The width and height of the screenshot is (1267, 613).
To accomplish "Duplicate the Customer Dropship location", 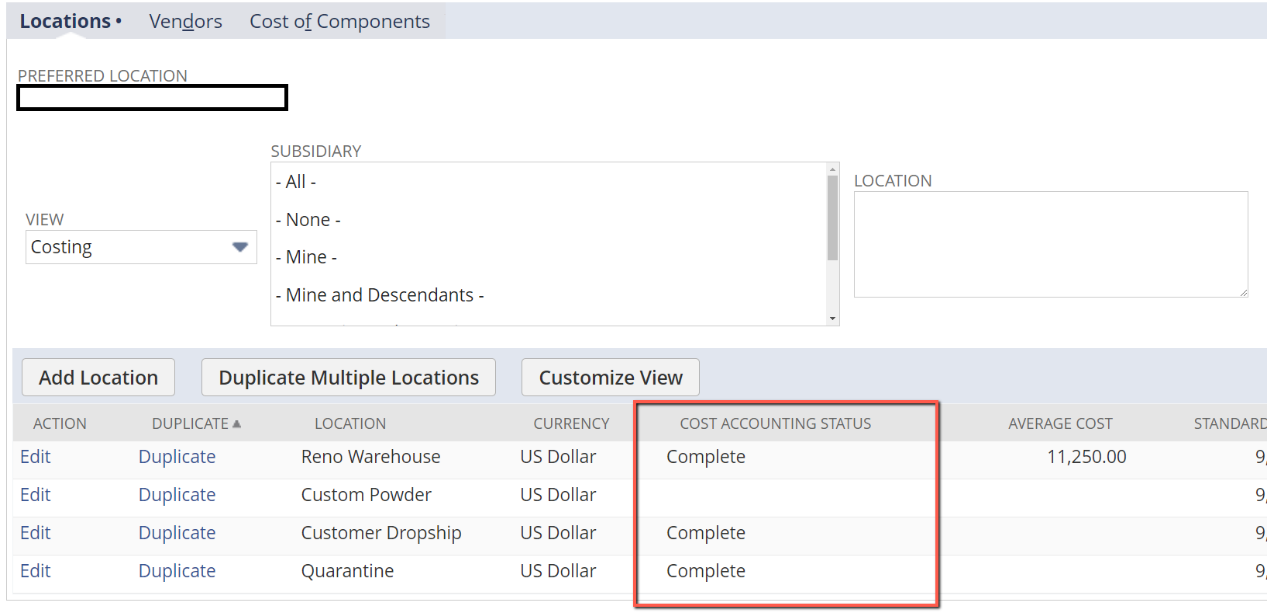I will click(177, 532).
